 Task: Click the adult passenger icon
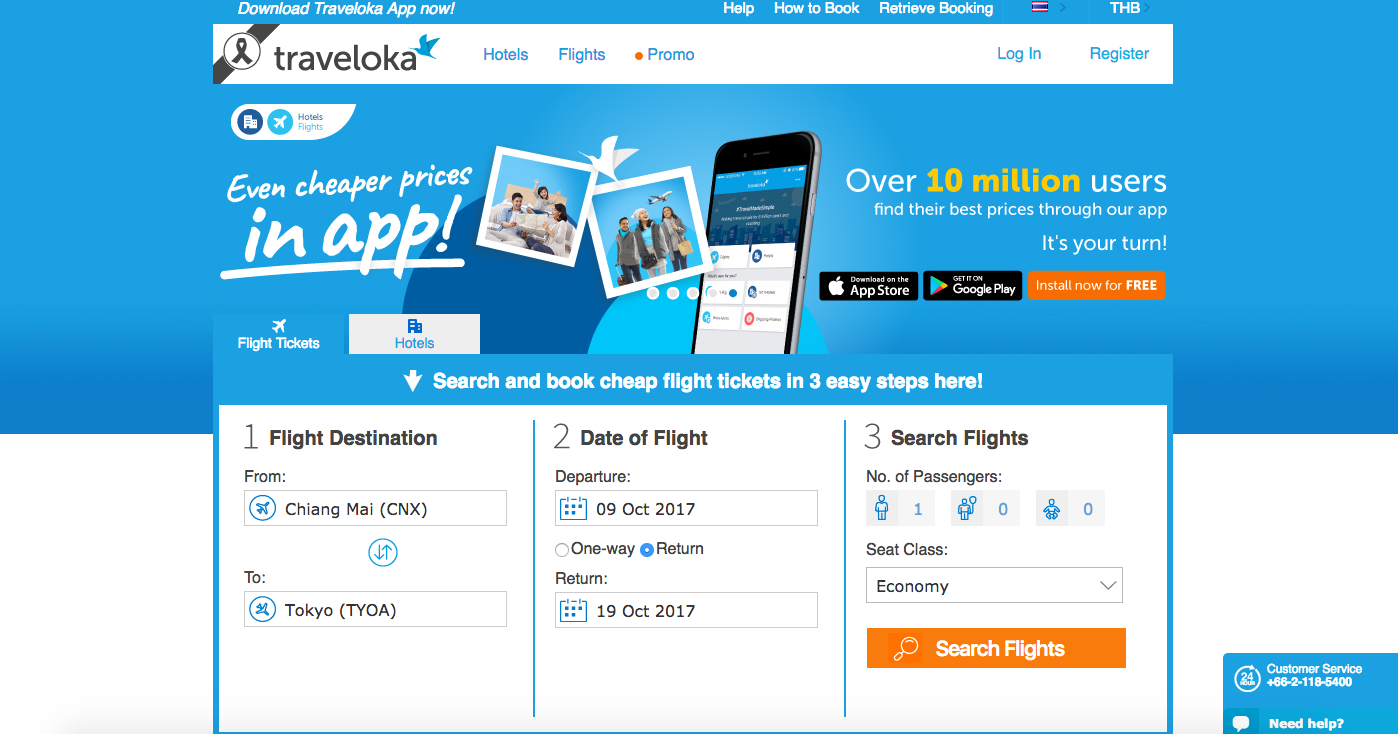pos(882,508)
